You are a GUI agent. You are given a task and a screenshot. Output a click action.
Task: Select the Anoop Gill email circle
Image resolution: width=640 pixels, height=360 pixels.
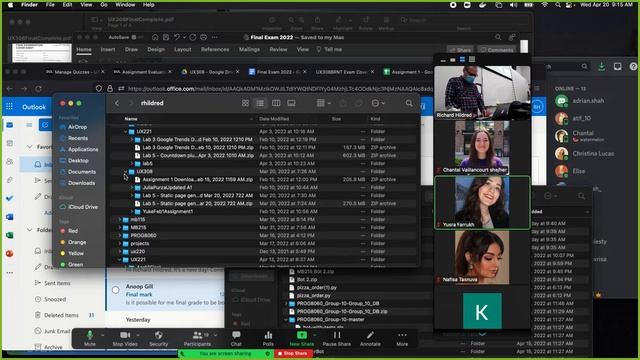point(116,290)
